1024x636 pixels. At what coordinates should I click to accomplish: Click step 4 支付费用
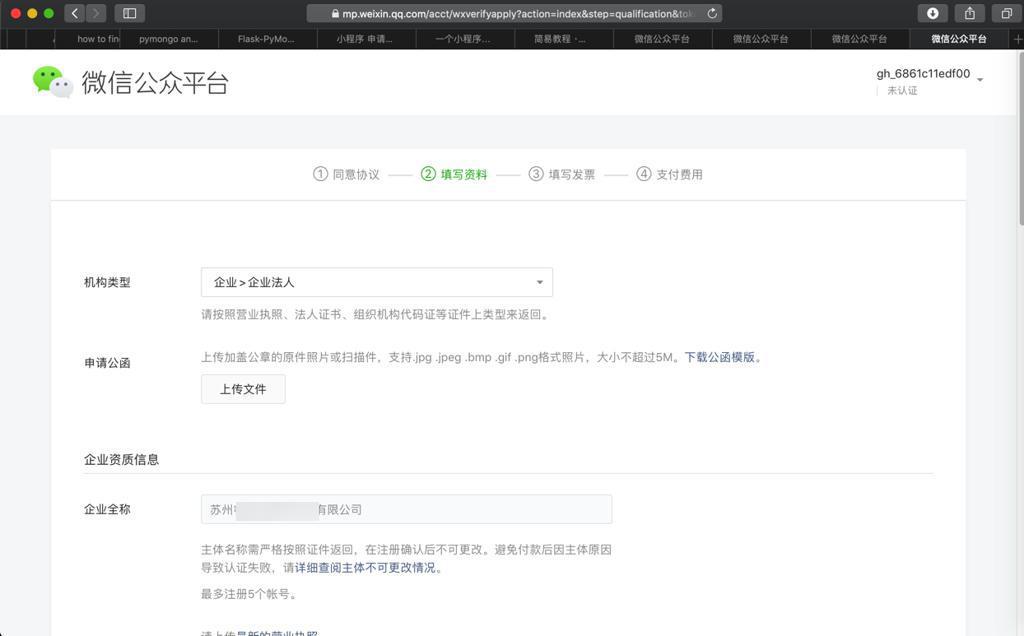[669, 174]
